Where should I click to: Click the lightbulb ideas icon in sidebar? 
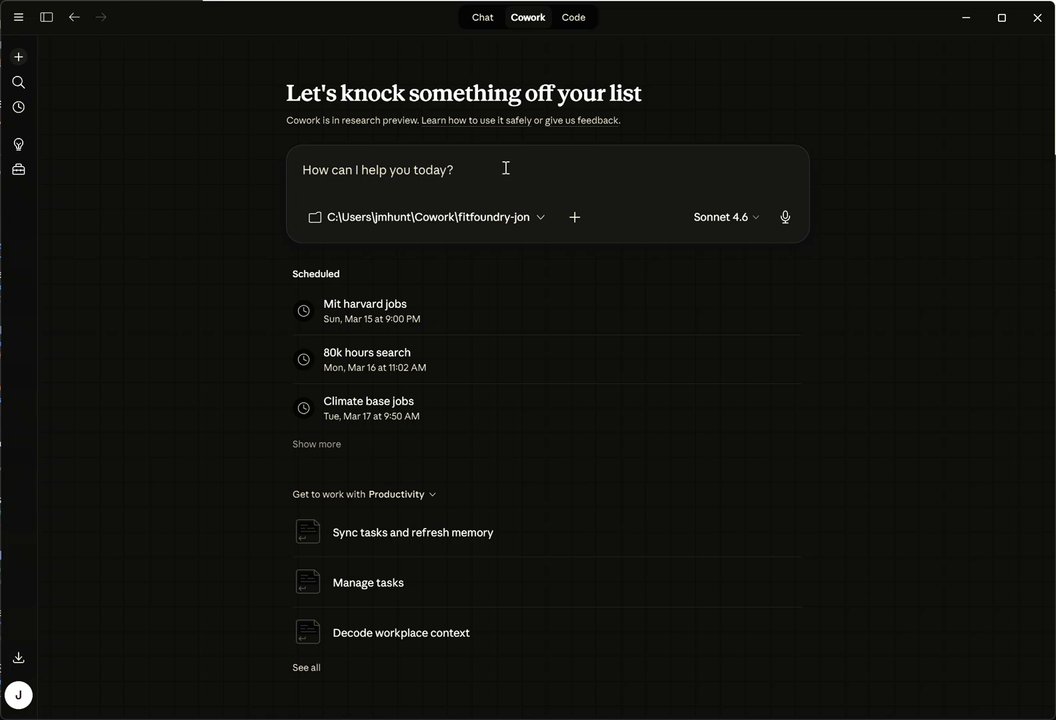pyautogui.click(x=18, y=144)
